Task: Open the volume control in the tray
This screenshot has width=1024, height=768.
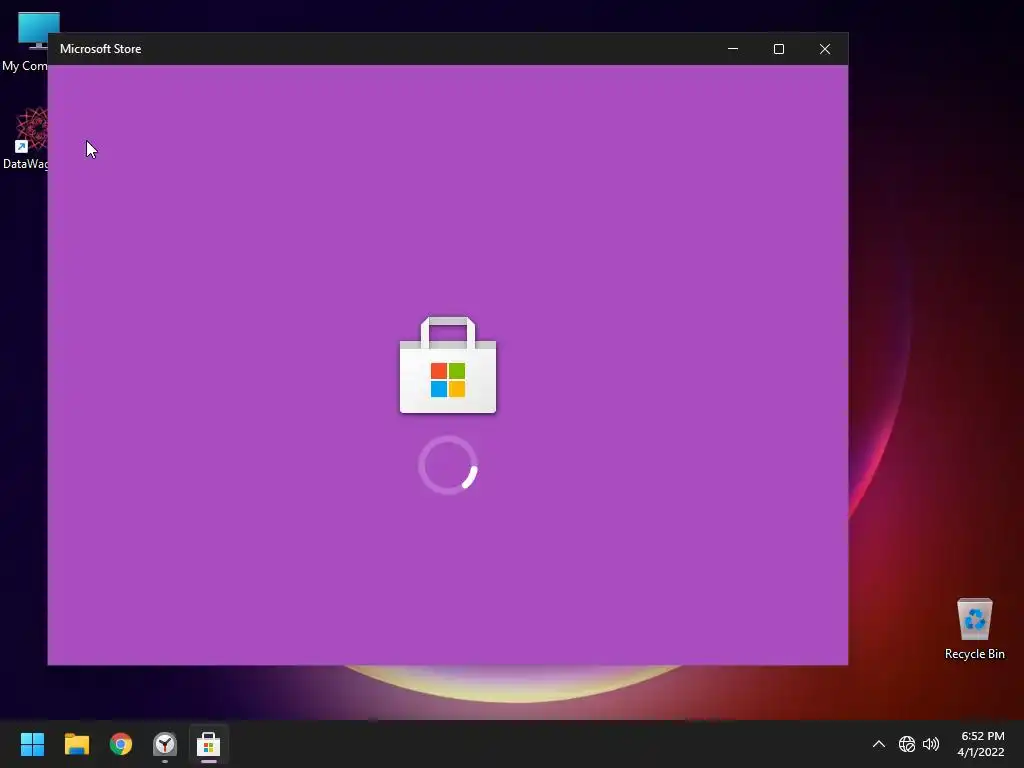Action: click(x=931, y=744)
